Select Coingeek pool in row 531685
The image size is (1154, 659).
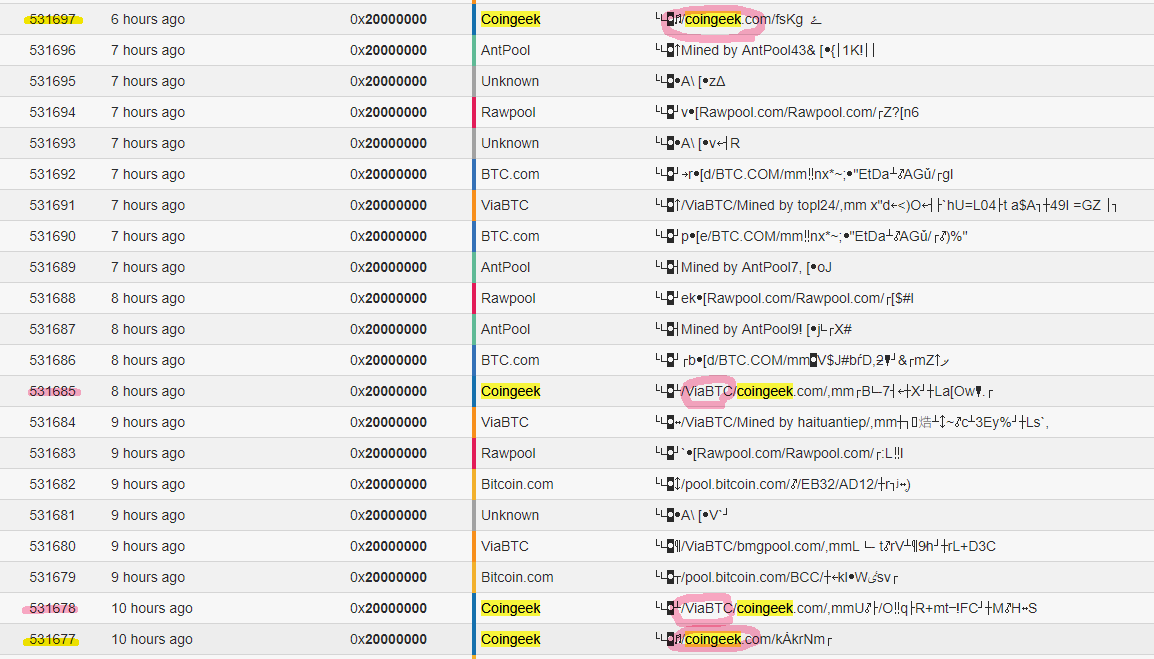click(511, 391)
